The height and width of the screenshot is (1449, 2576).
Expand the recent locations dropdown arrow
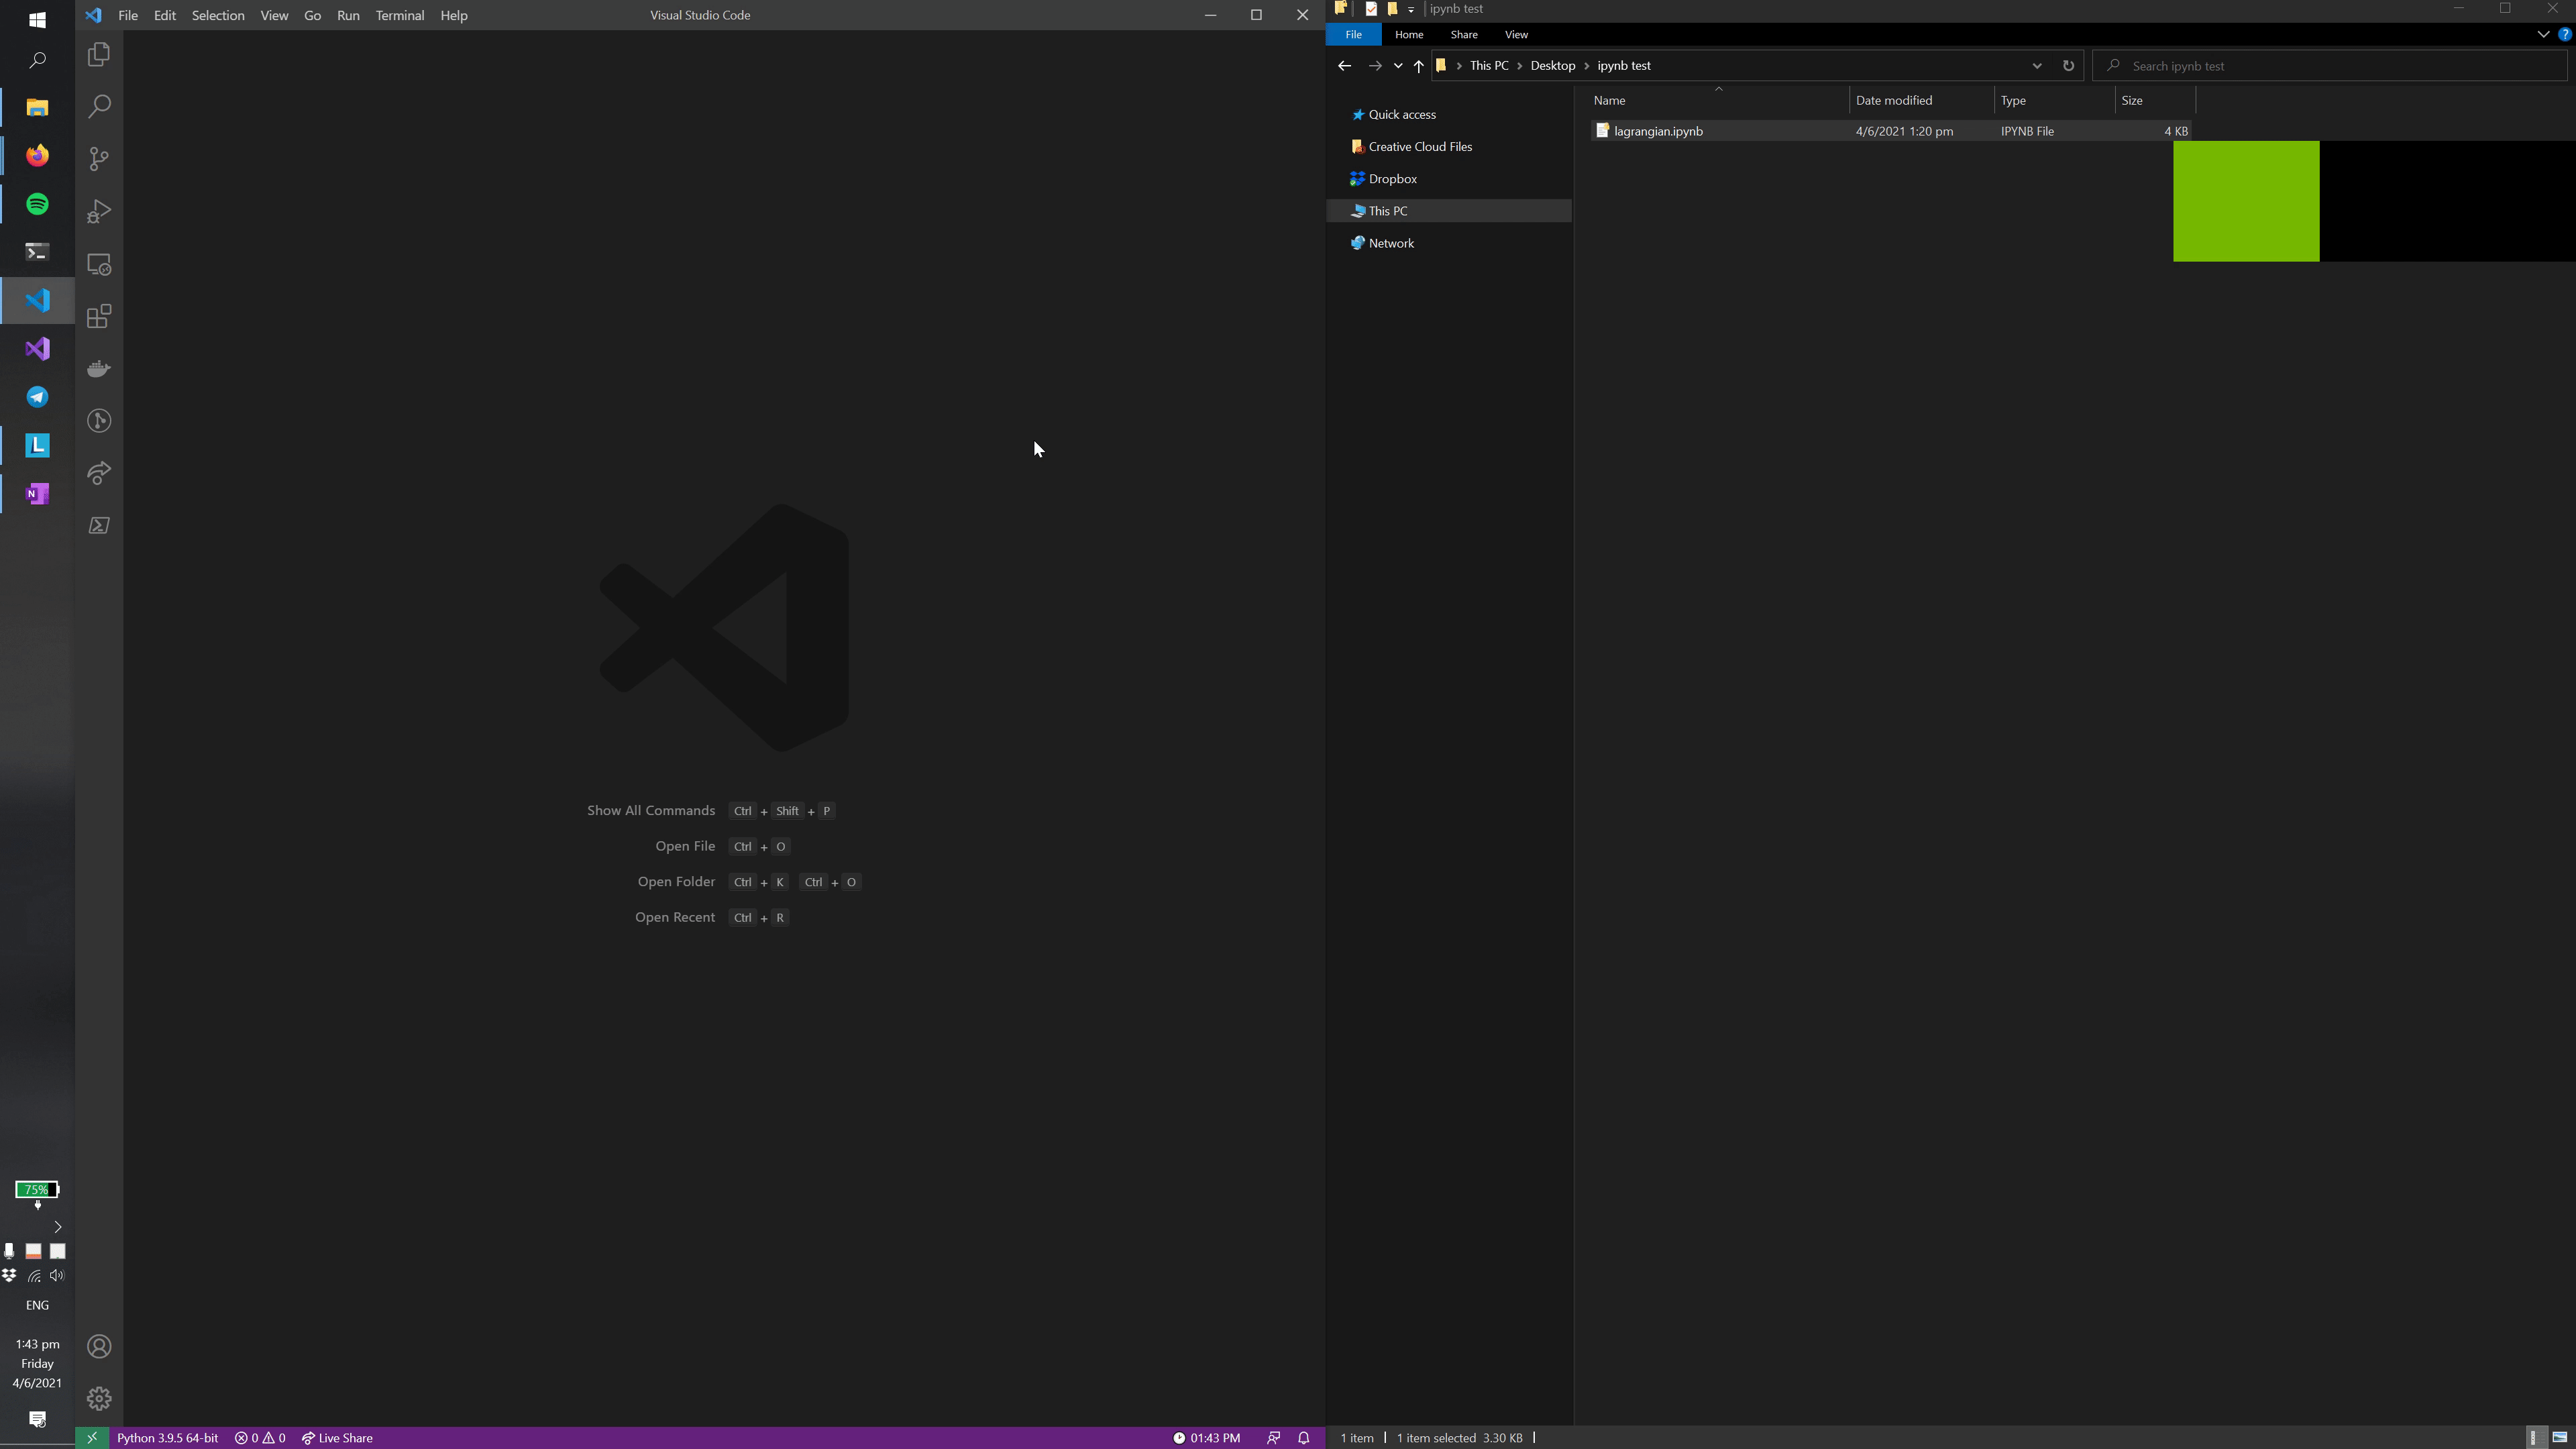pos(1398,66)
